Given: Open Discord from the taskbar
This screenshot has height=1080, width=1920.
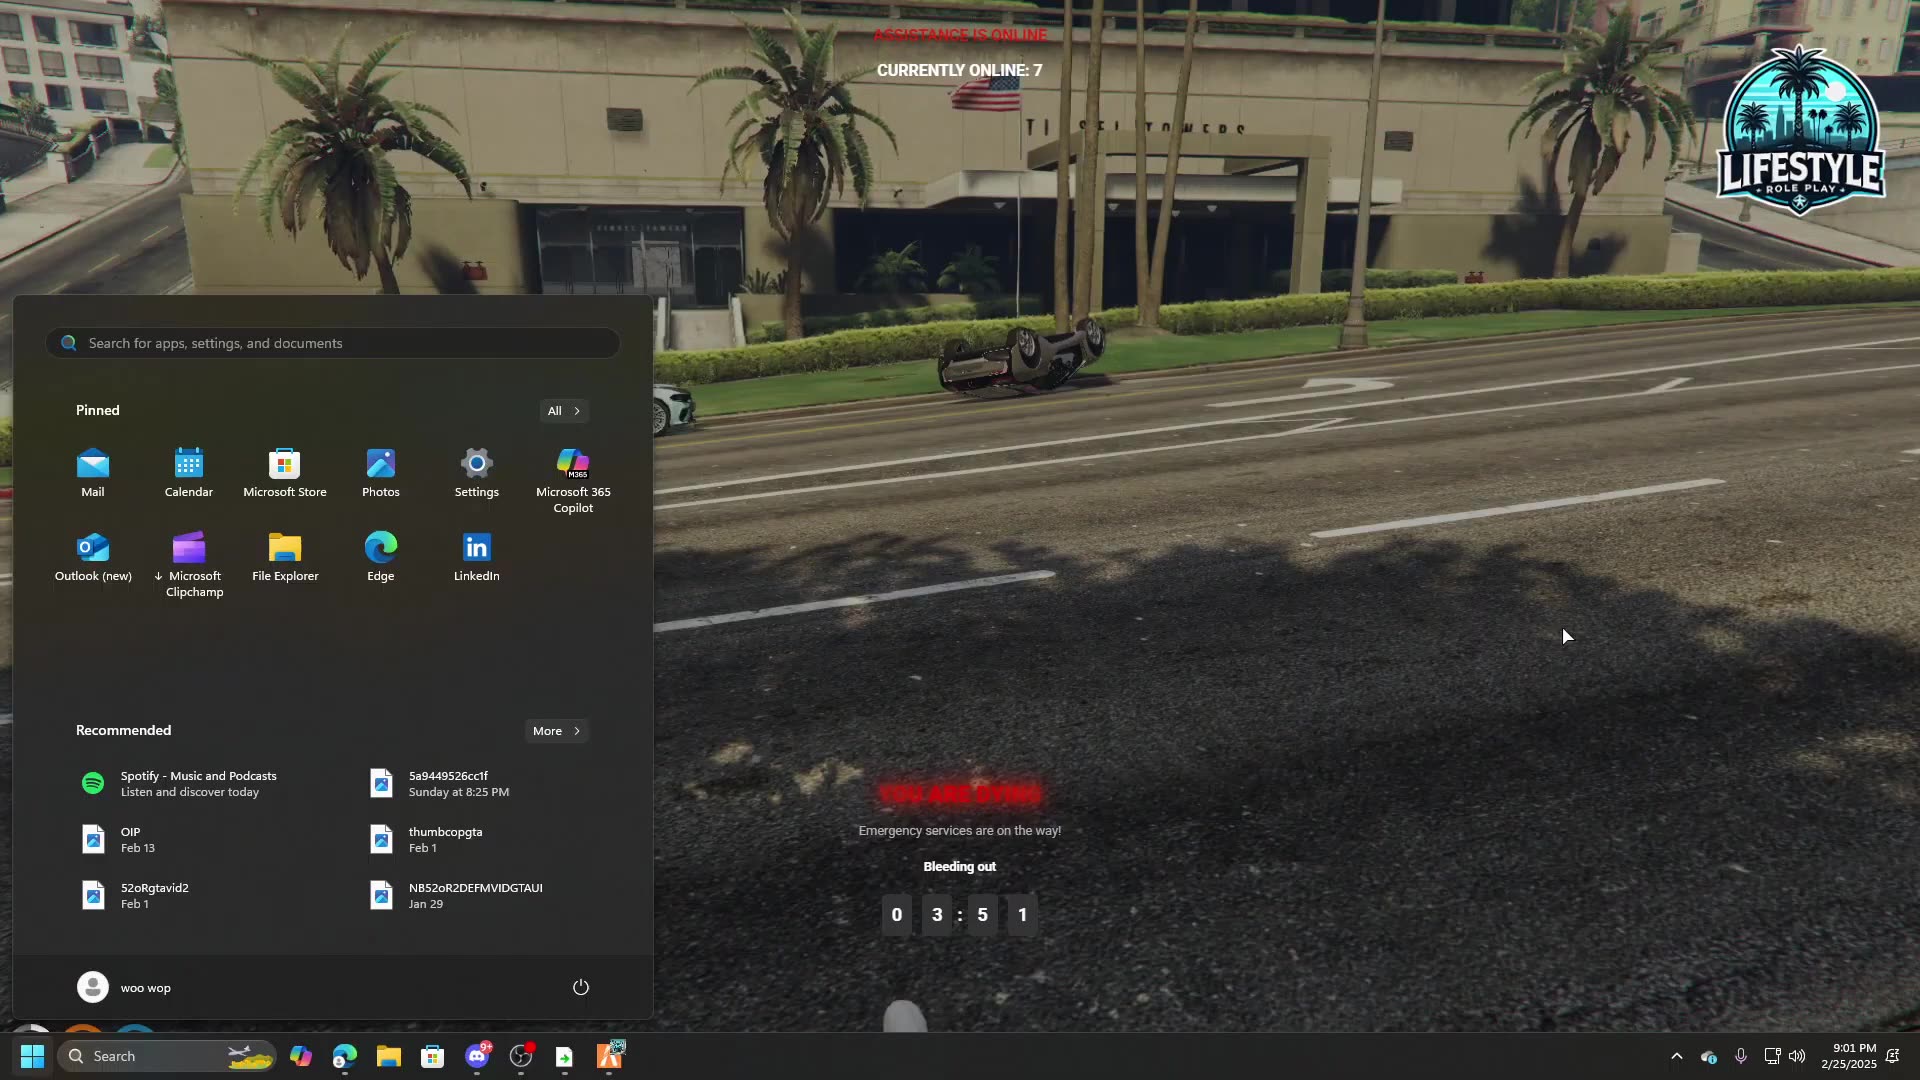Looking at the screenshot, I should (477, 1056).
